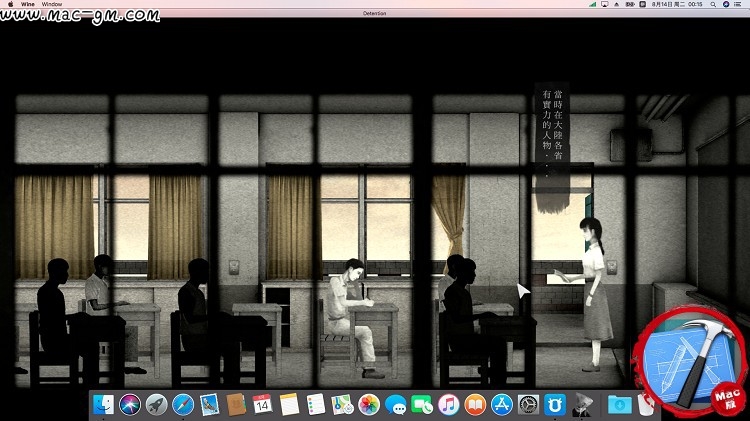This screenshot has width=750, height=421.
Task: Open Safari compass icon in Dock
Action: click(x=183, y=405)
